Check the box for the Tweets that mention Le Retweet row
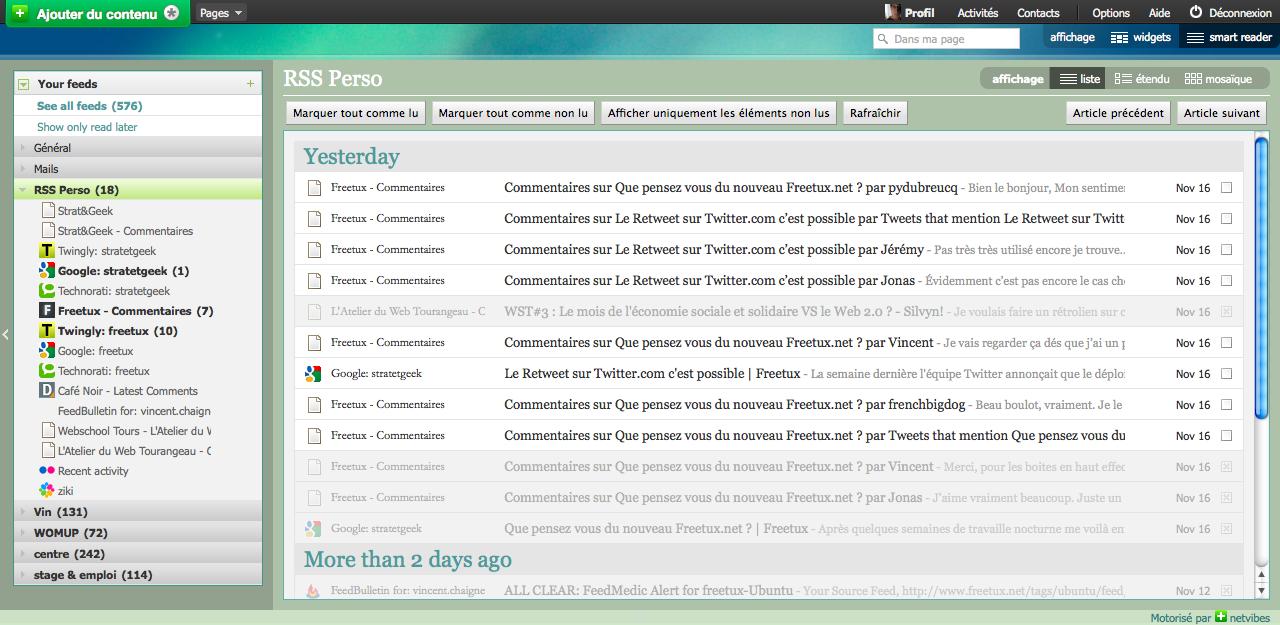 (x=1226, y=219)
